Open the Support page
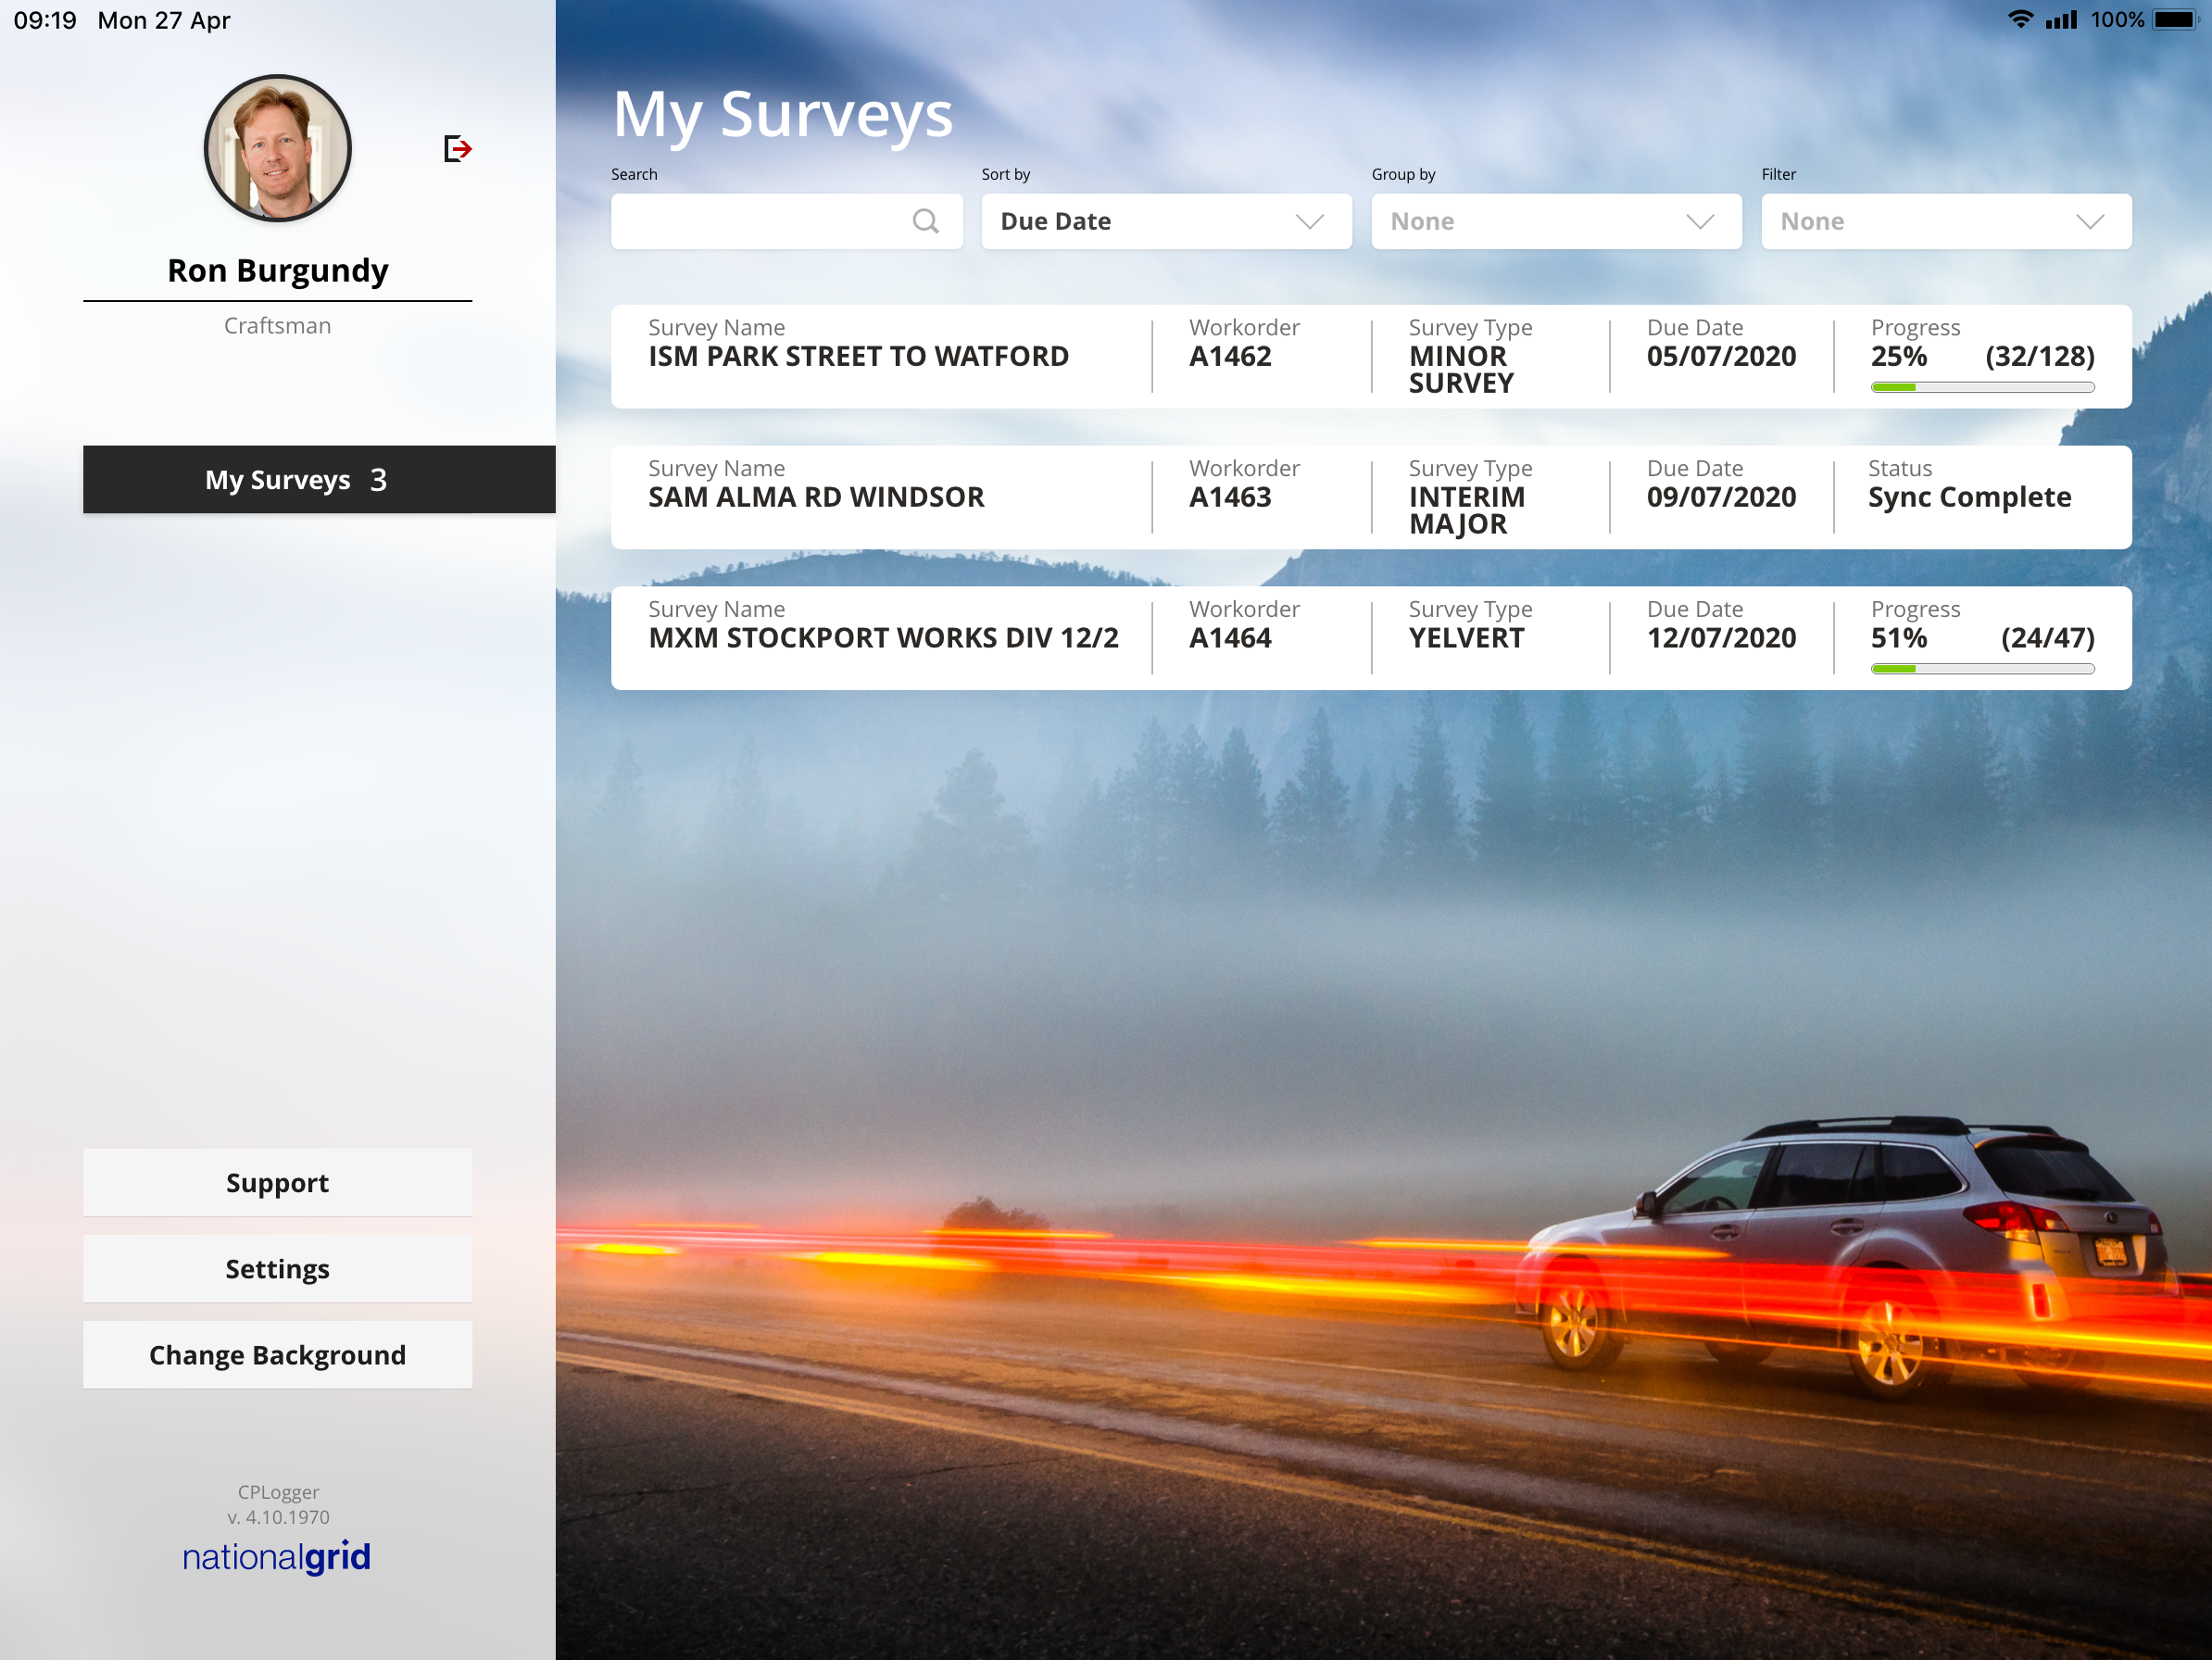 coord(277,1182)
